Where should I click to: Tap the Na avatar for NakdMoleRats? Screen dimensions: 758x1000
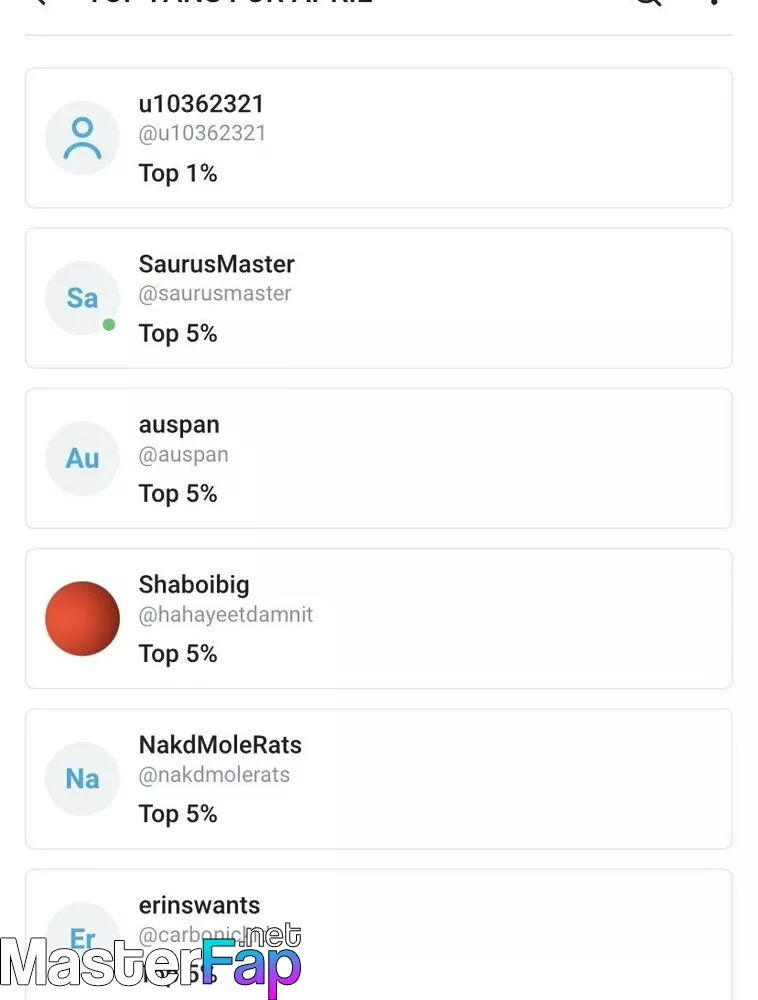point(82,778)
